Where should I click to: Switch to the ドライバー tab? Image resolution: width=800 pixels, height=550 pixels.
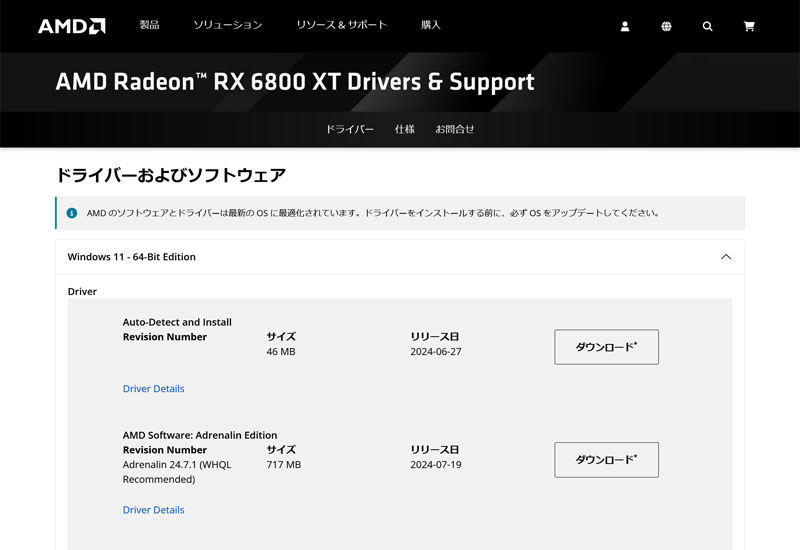[349, 129]
